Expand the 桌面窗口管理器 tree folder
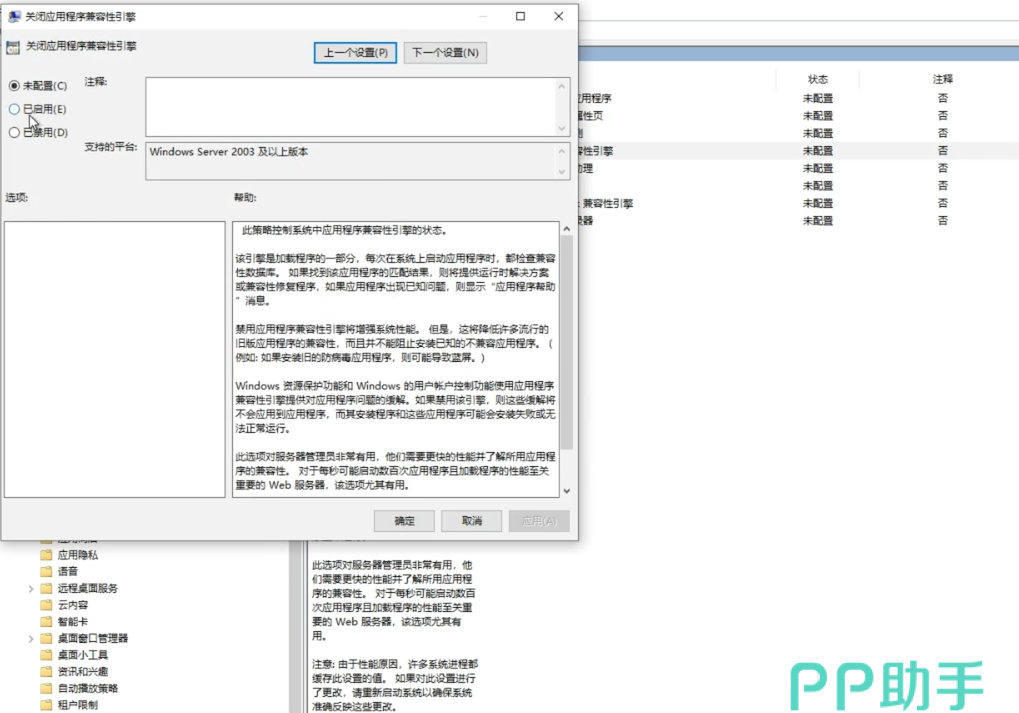Image resolution: width=1019 pixels, height=713 pixels. point(31,639)
